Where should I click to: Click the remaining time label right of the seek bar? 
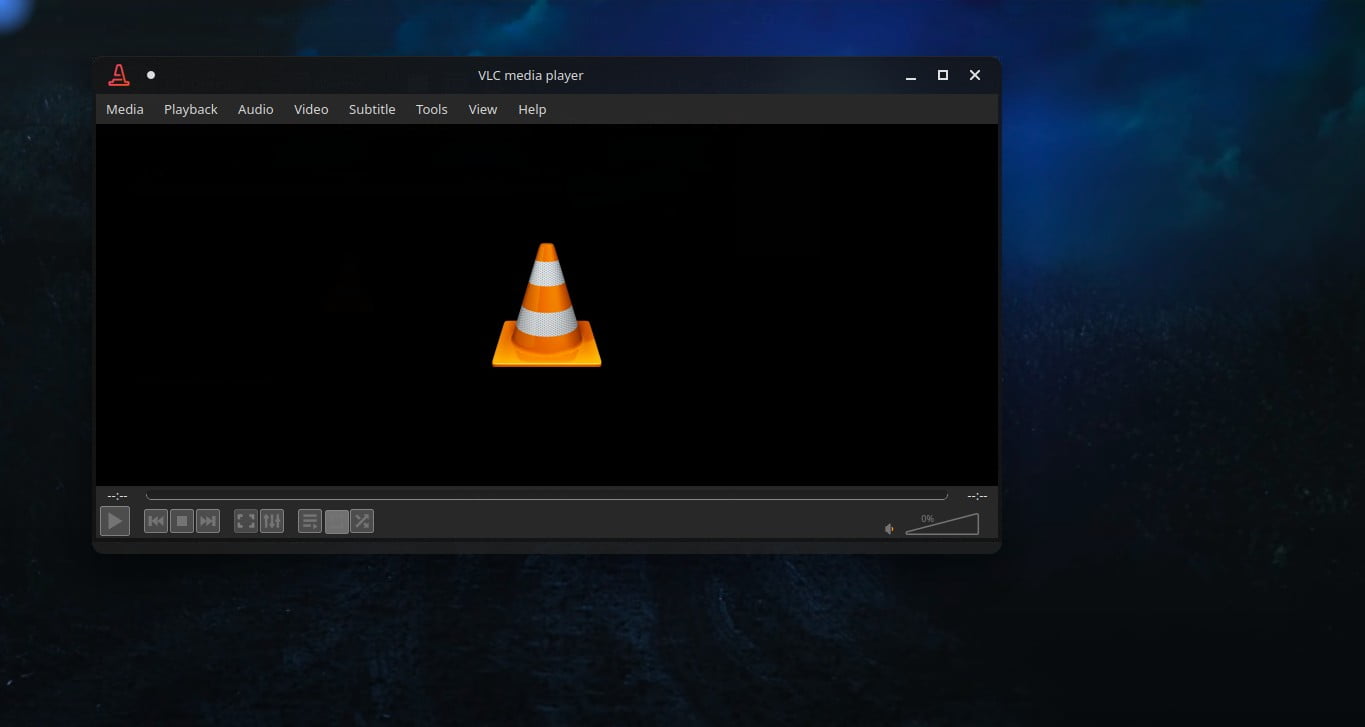pyautogui.click(x=977, y=496)
